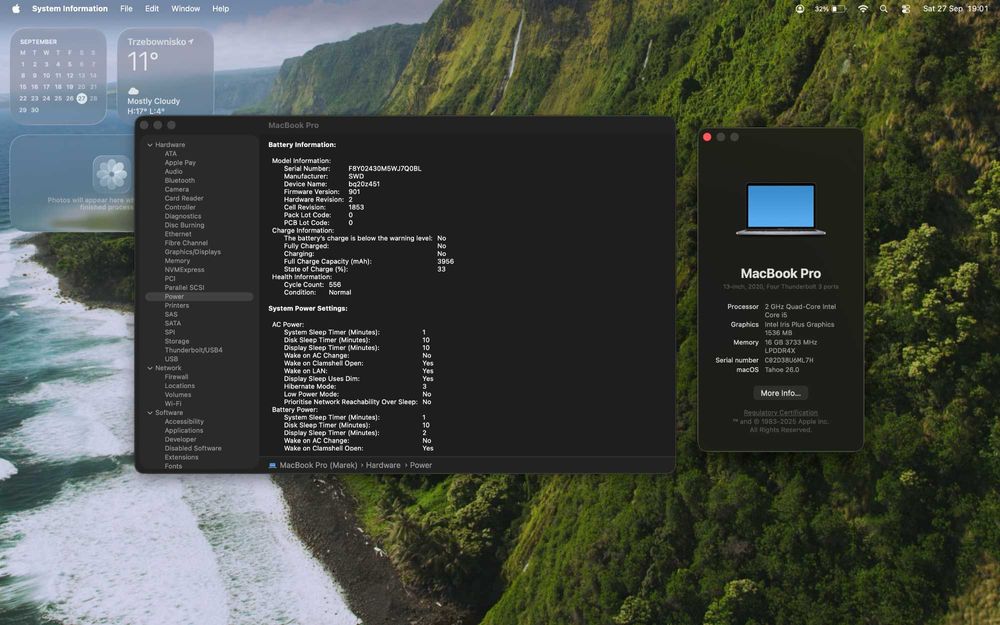Select Wi-Fi under Network in sidebar

pos(173,404)
